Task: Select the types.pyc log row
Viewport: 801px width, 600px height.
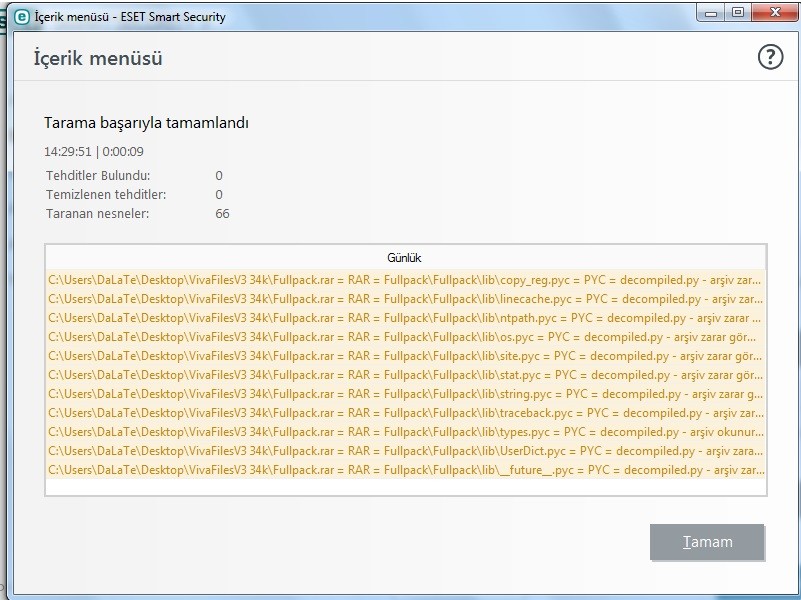Action: coord(406,431)
